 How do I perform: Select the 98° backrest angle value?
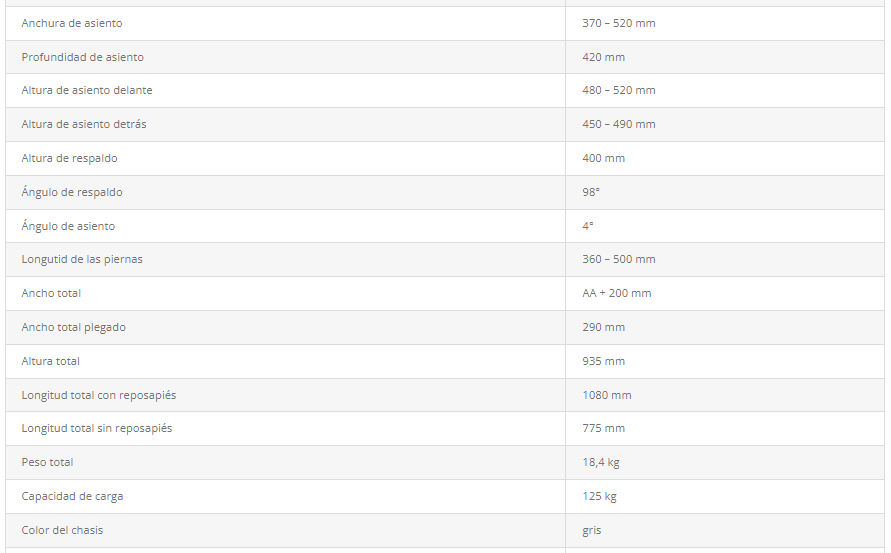[591, 192]
